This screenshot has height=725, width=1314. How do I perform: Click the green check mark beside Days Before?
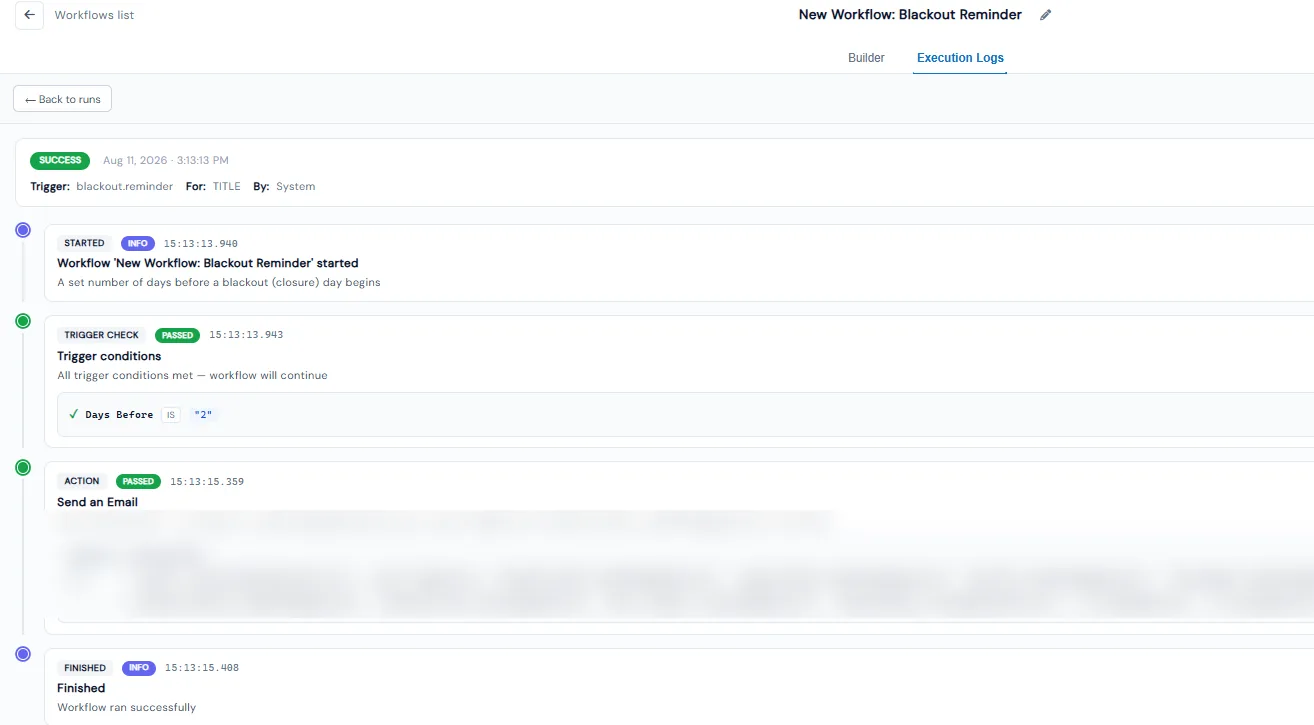click(x=74, y=414)
